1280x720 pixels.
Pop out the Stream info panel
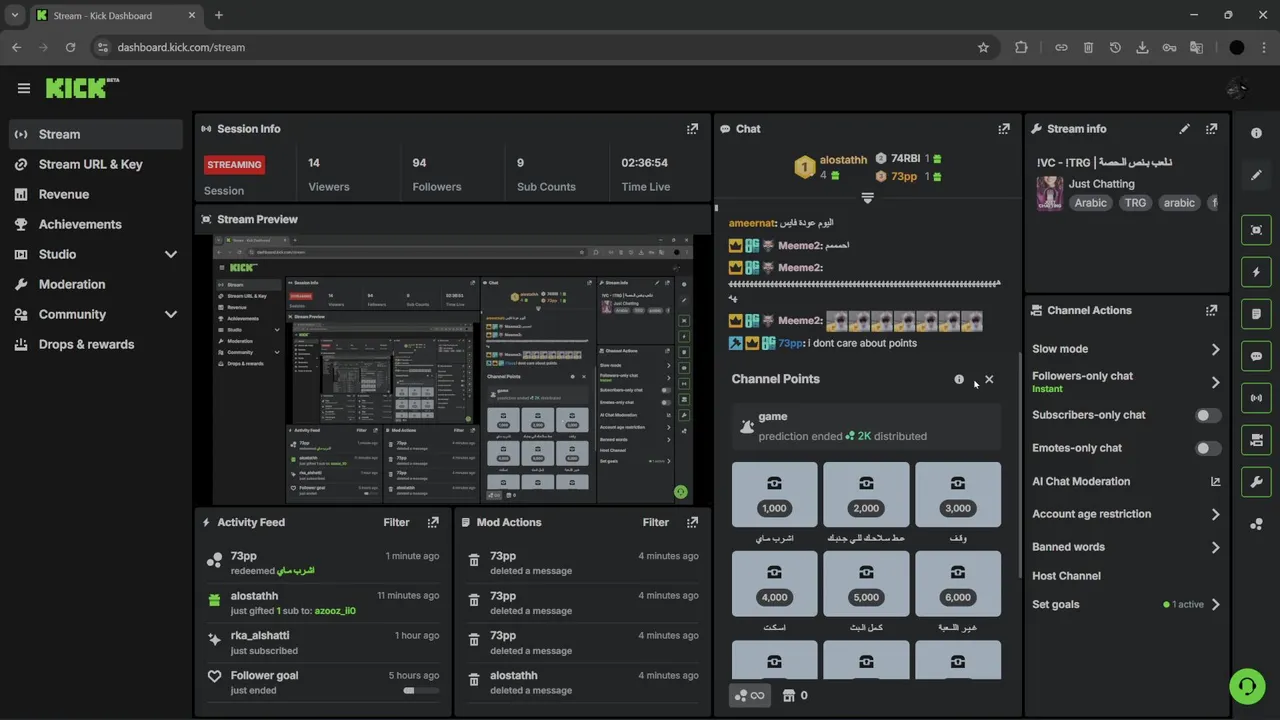(1212, 129)
